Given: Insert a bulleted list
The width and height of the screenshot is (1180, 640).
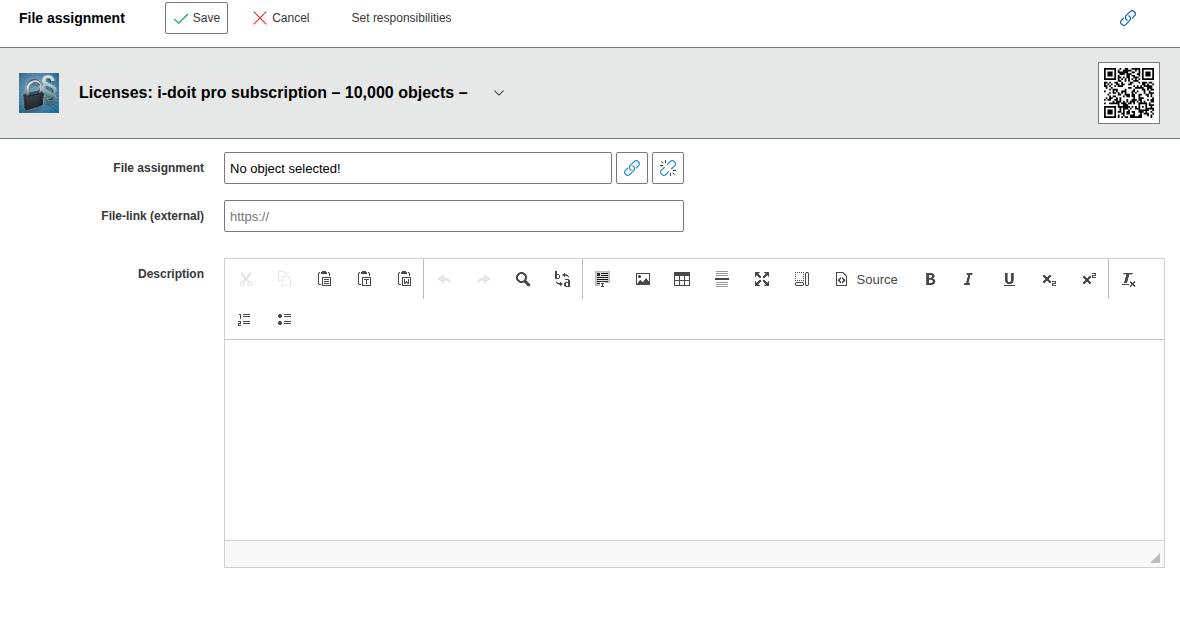Looking at the screenshot, I should (284, 319).
